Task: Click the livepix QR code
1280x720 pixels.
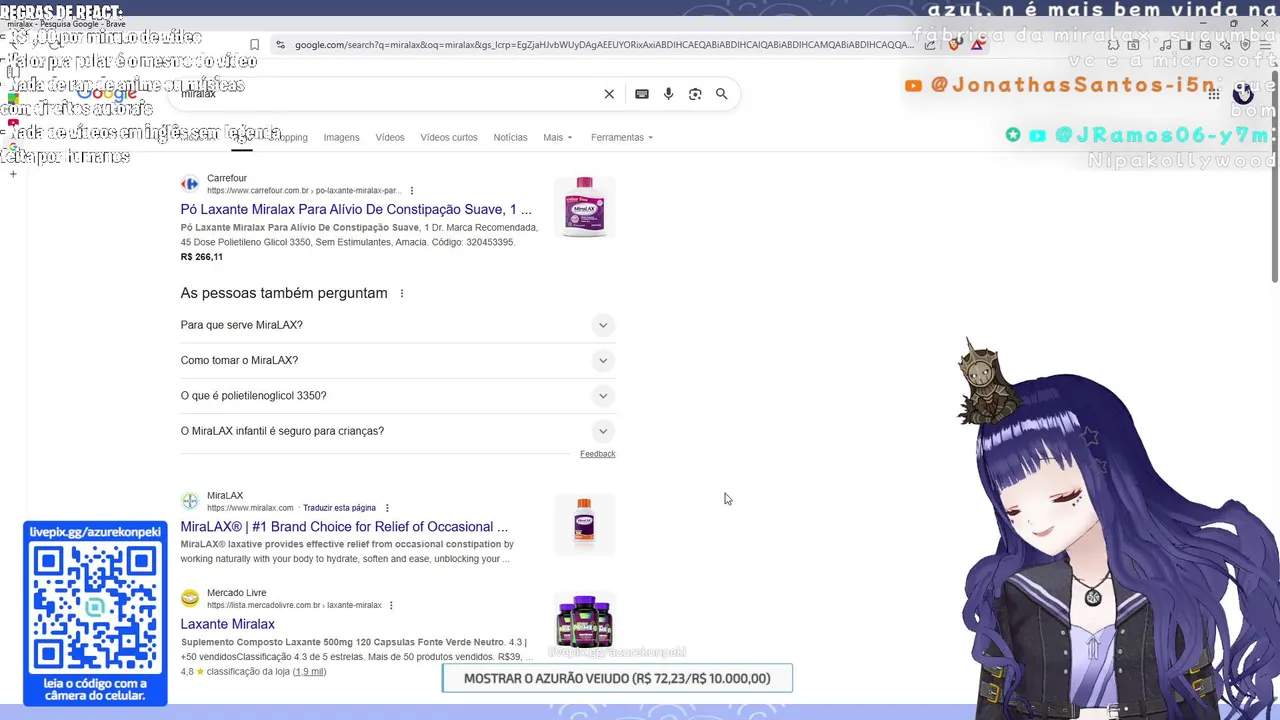Action: (x=95, y=609)
